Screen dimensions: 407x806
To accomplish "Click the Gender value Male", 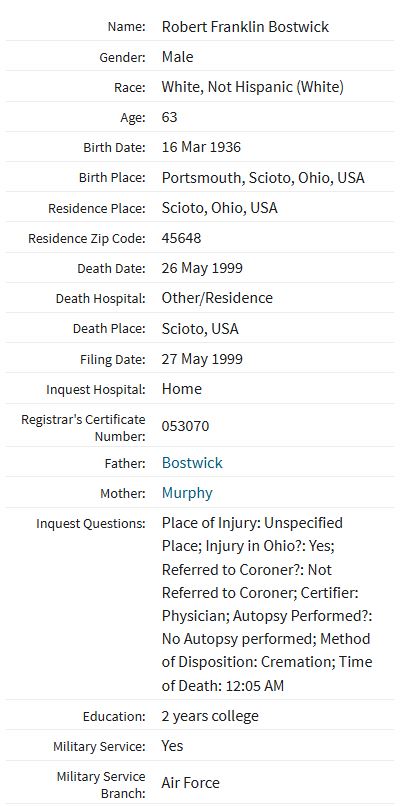I will [177, 57].
